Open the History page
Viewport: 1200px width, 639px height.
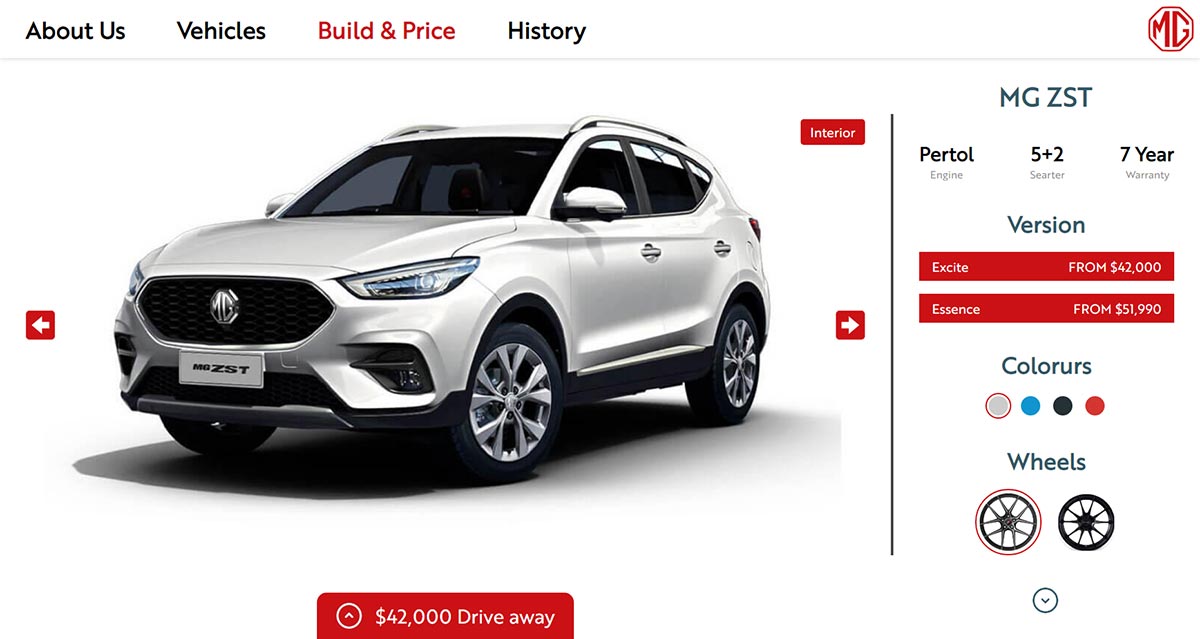(x=546, y=31)
